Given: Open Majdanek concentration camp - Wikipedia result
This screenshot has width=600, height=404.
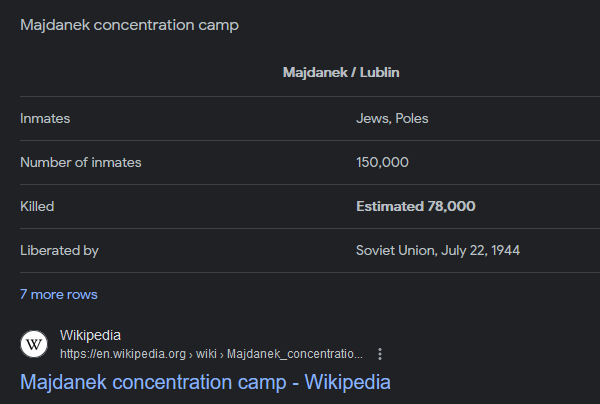Looking at the screenshot, I should (x=205, y=382).
